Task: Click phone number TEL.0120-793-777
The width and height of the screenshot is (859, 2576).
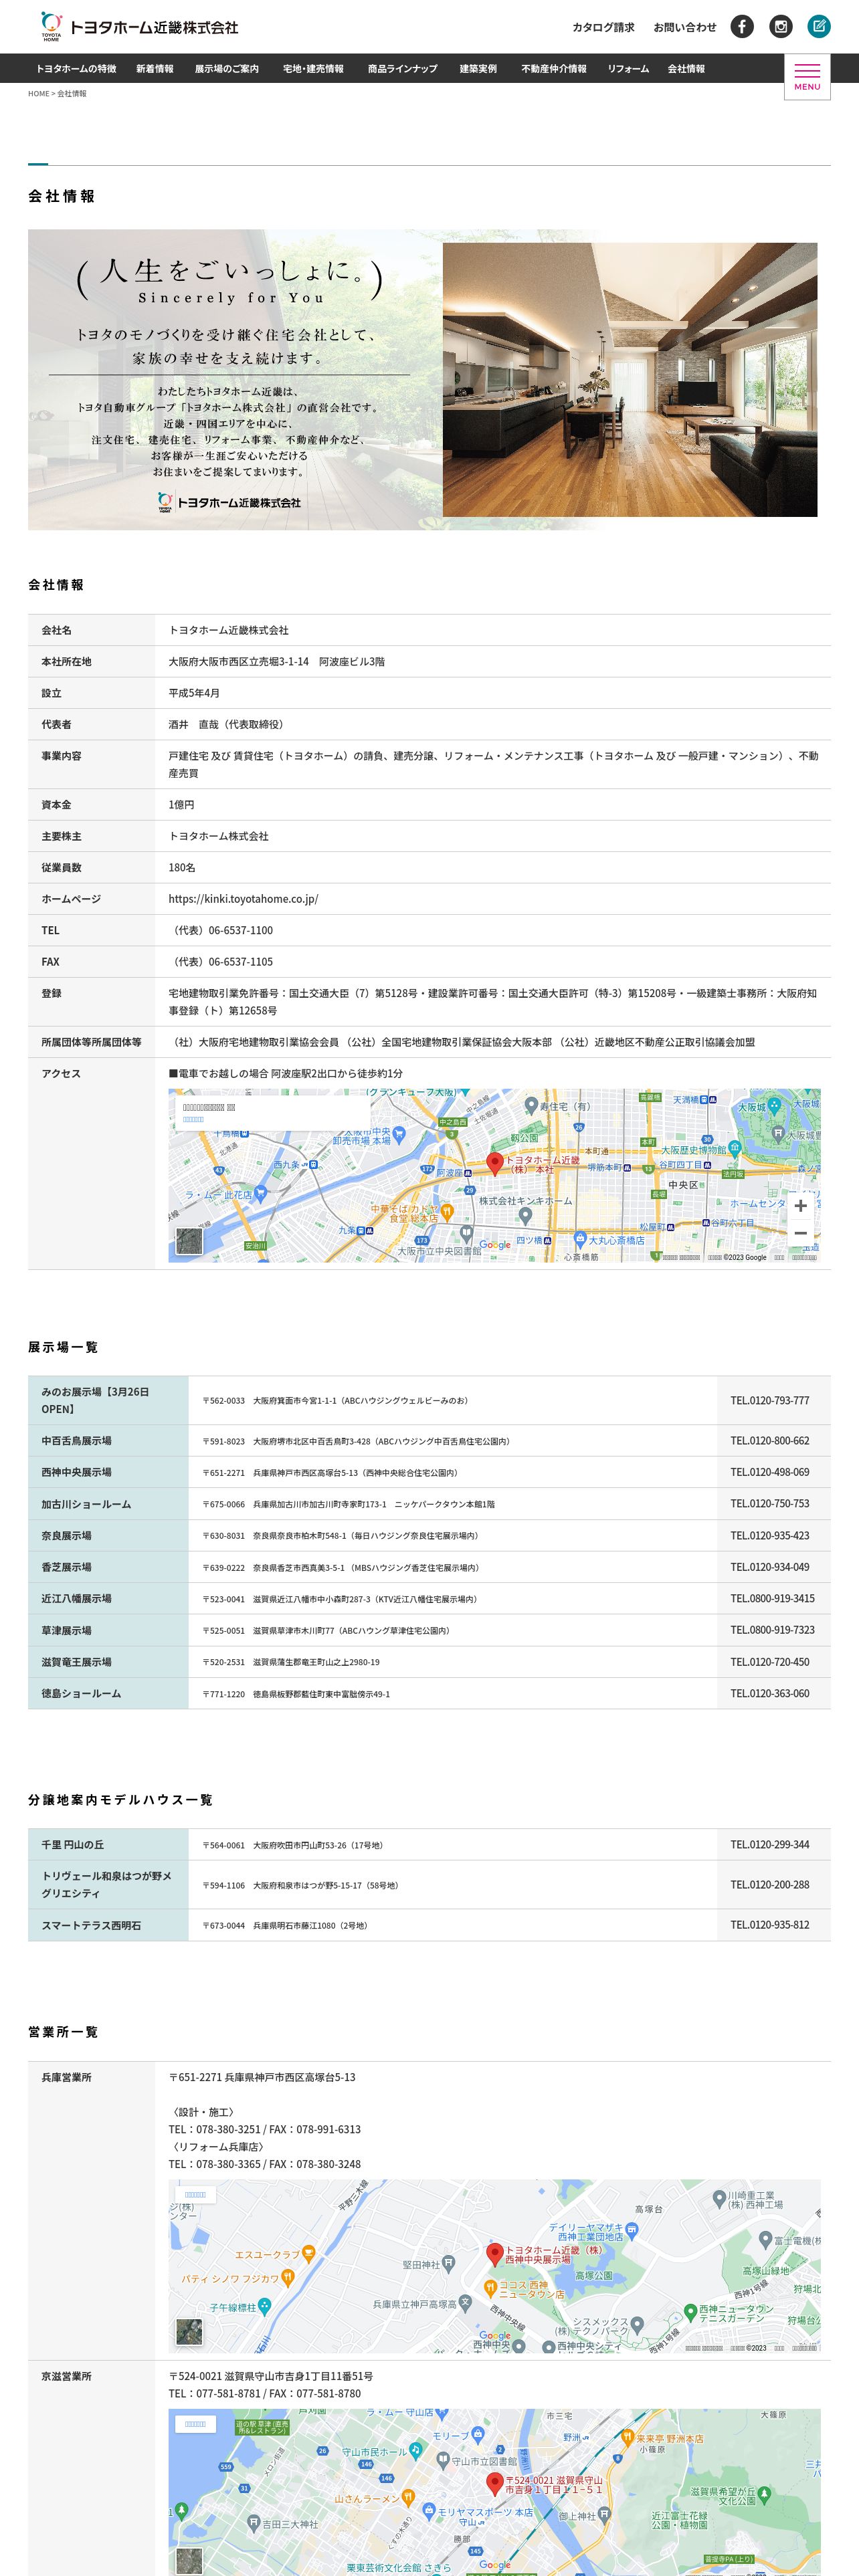Action: (770, 1400)
